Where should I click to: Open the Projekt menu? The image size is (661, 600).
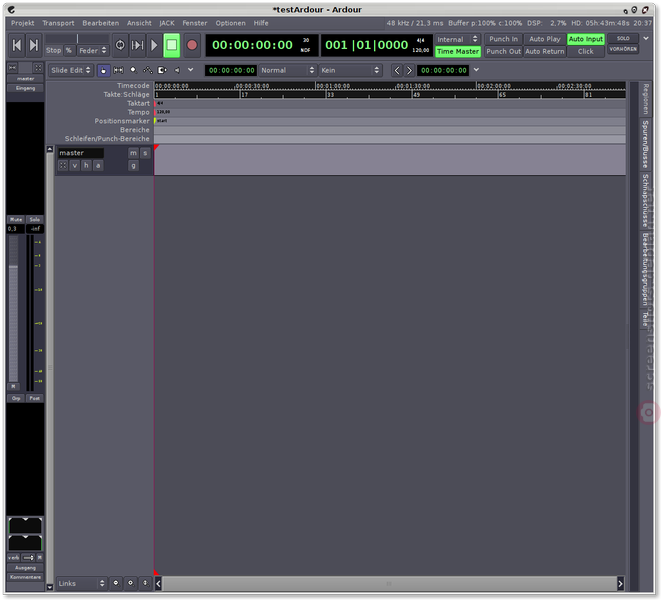click(23, 23)
